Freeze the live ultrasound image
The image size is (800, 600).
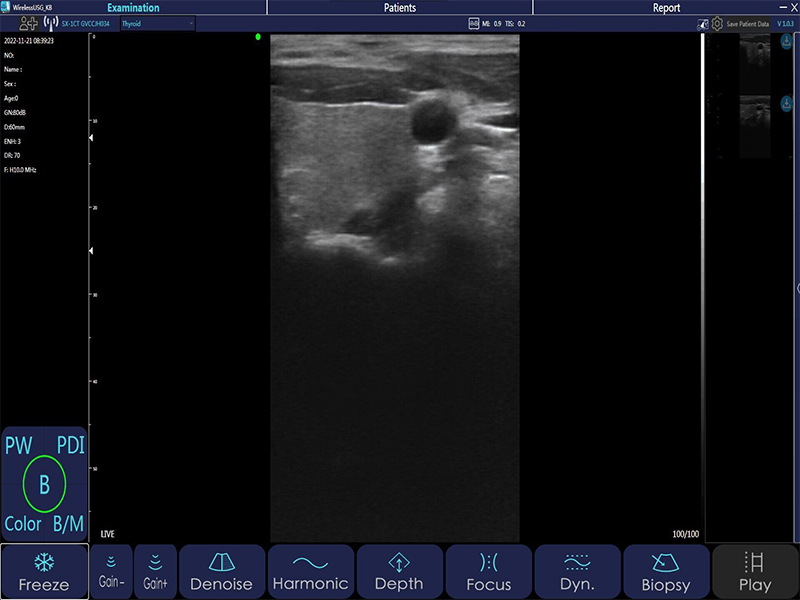click(x=43, y=572)
